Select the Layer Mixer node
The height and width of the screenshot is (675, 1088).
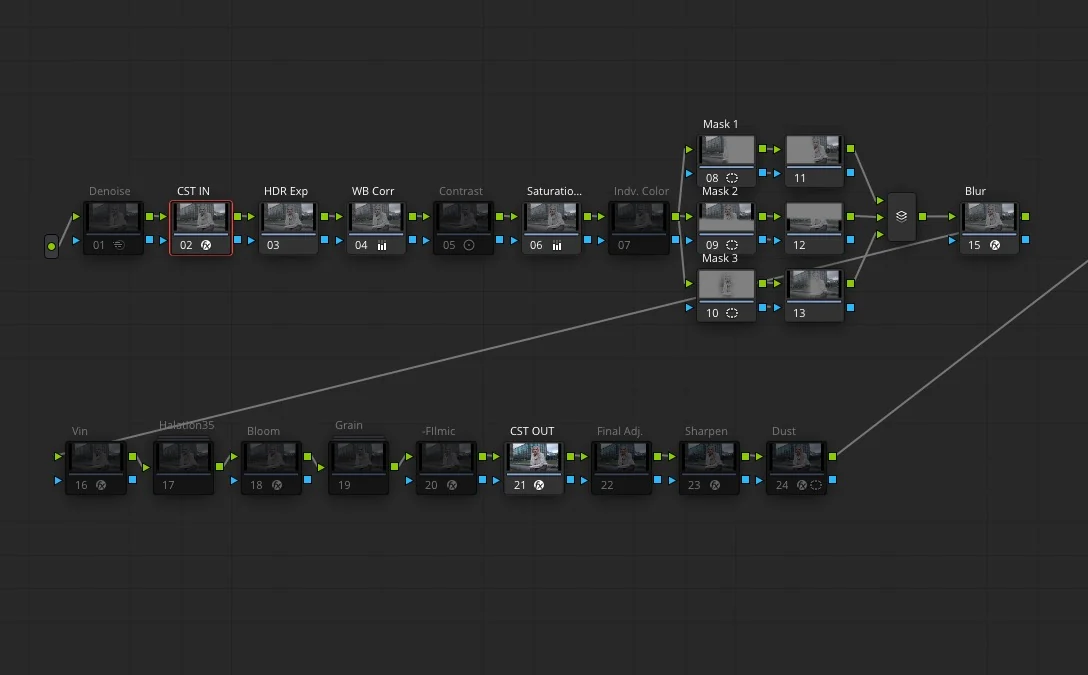(901, 216)
